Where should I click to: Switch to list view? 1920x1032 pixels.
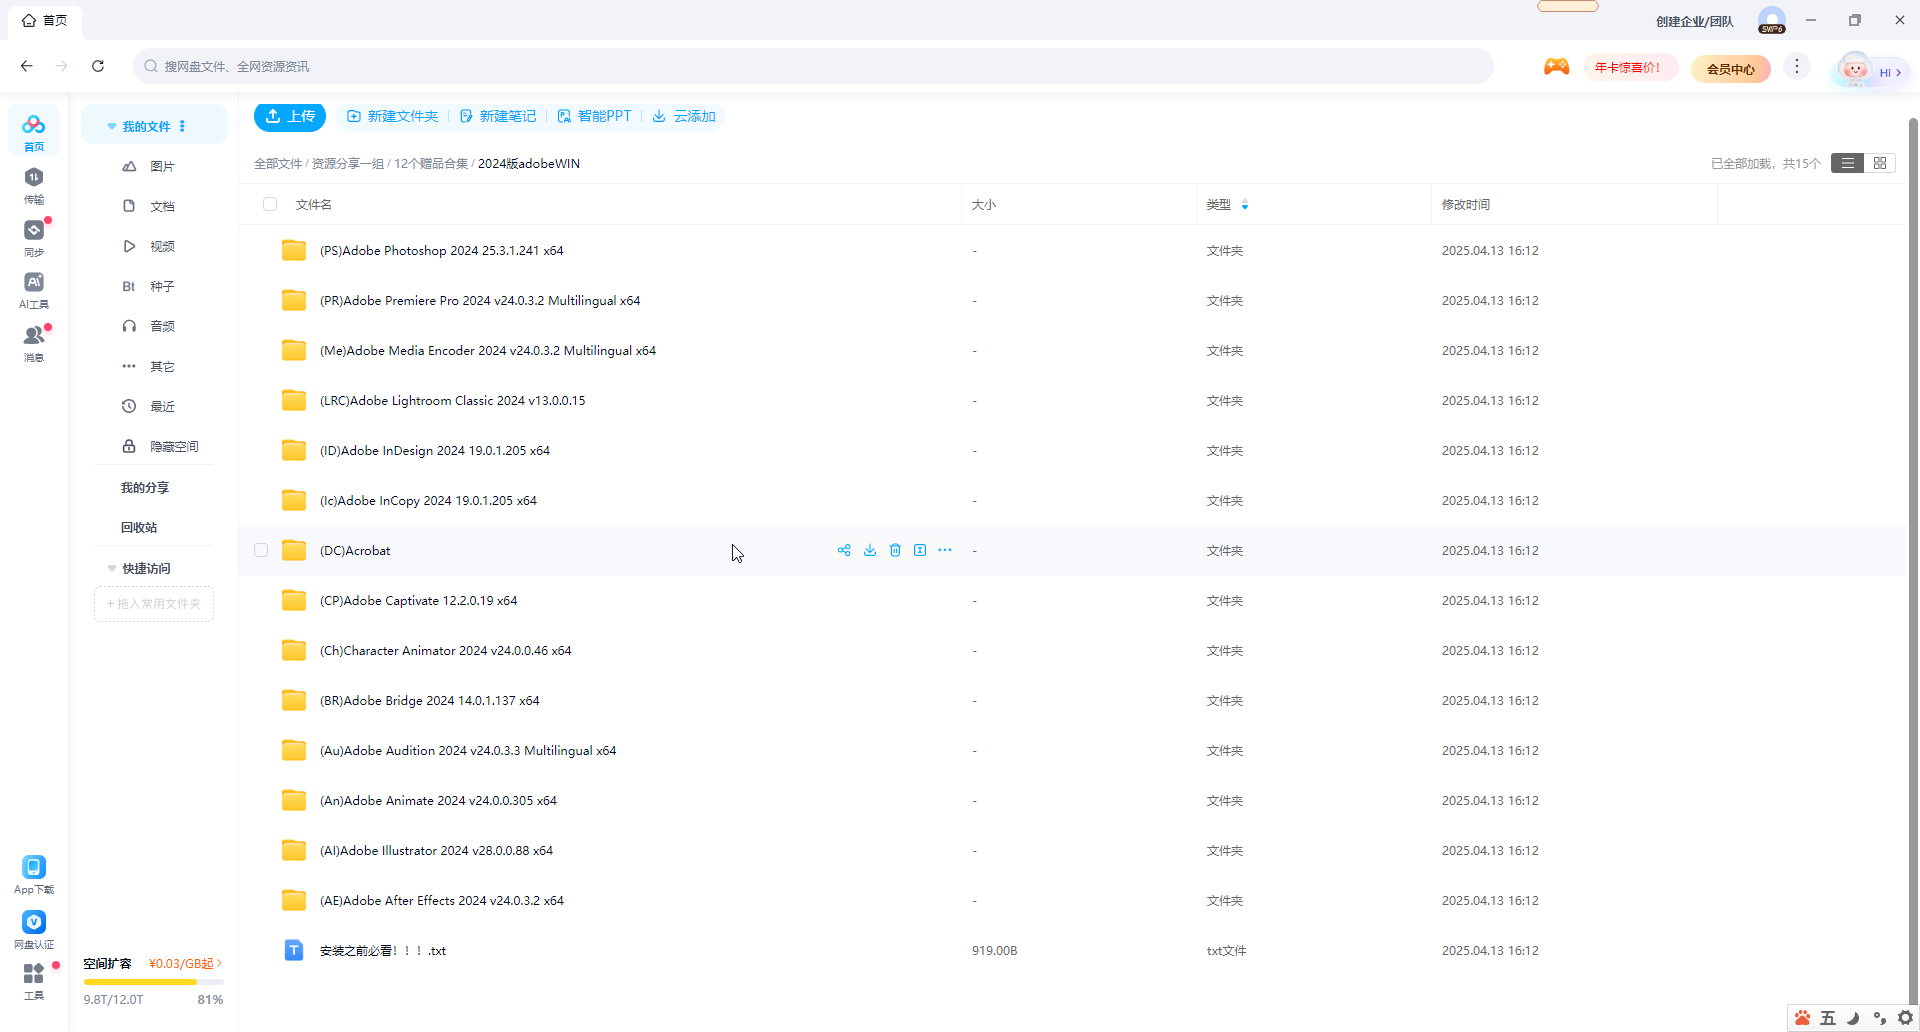click(1848, 163)
